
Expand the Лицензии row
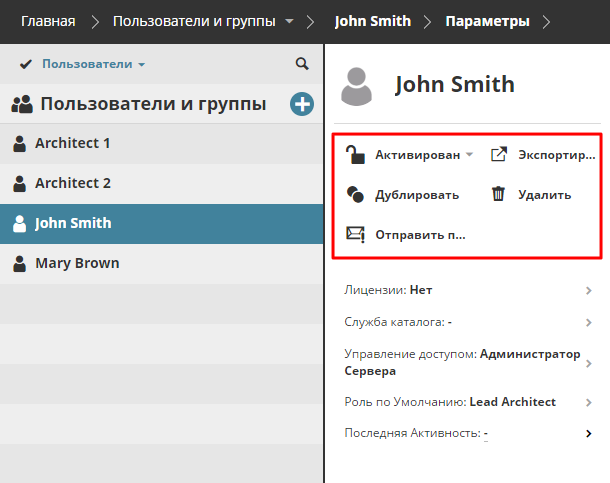589,291
